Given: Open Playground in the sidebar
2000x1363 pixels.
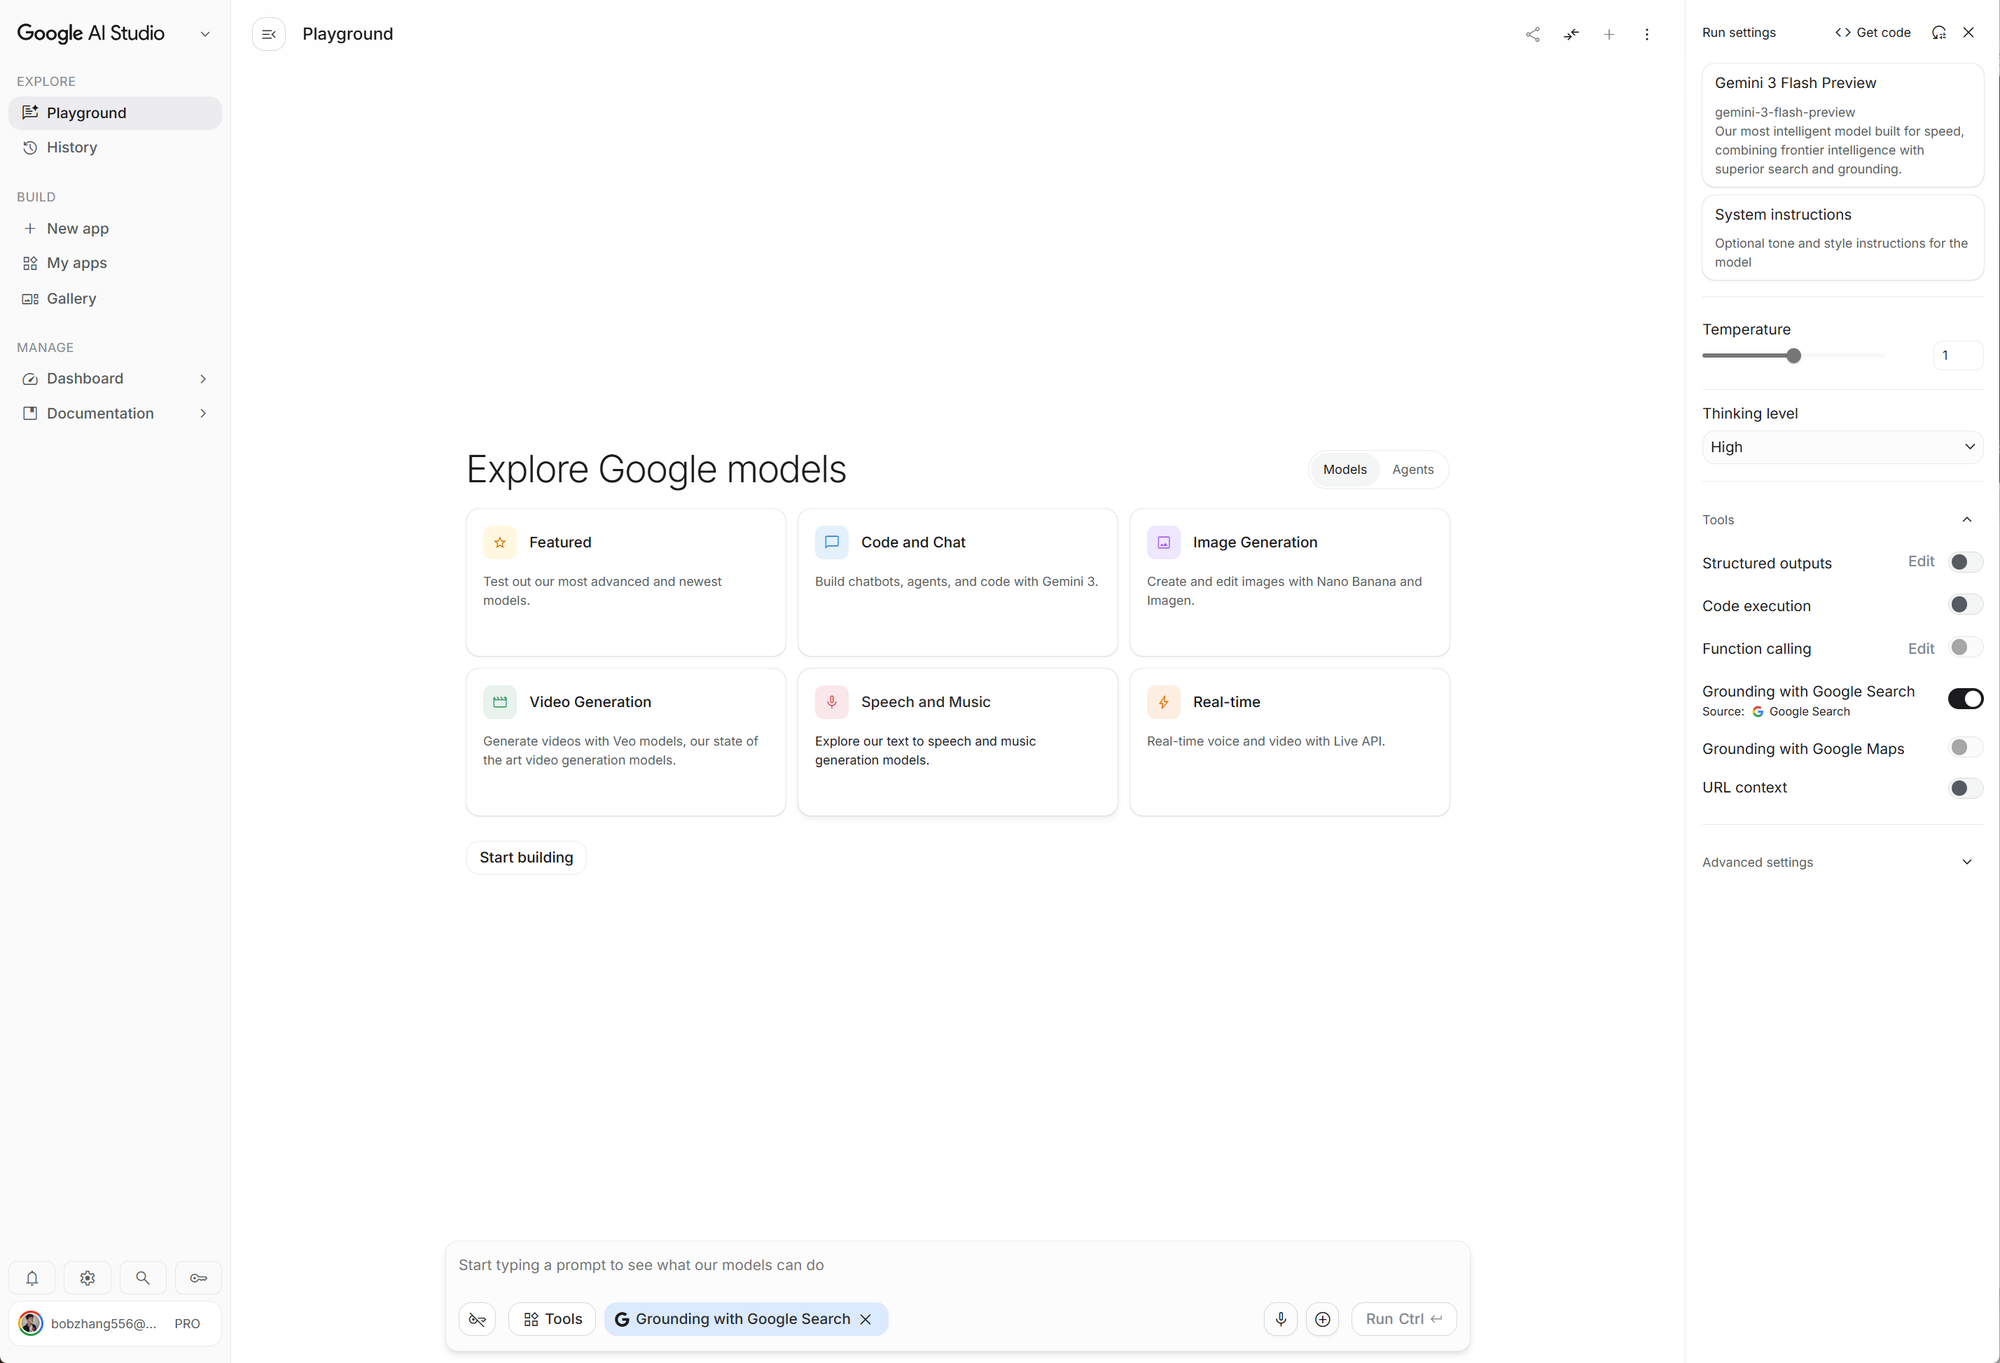Looking at the screenshot, I should click(x=115, y=113).
